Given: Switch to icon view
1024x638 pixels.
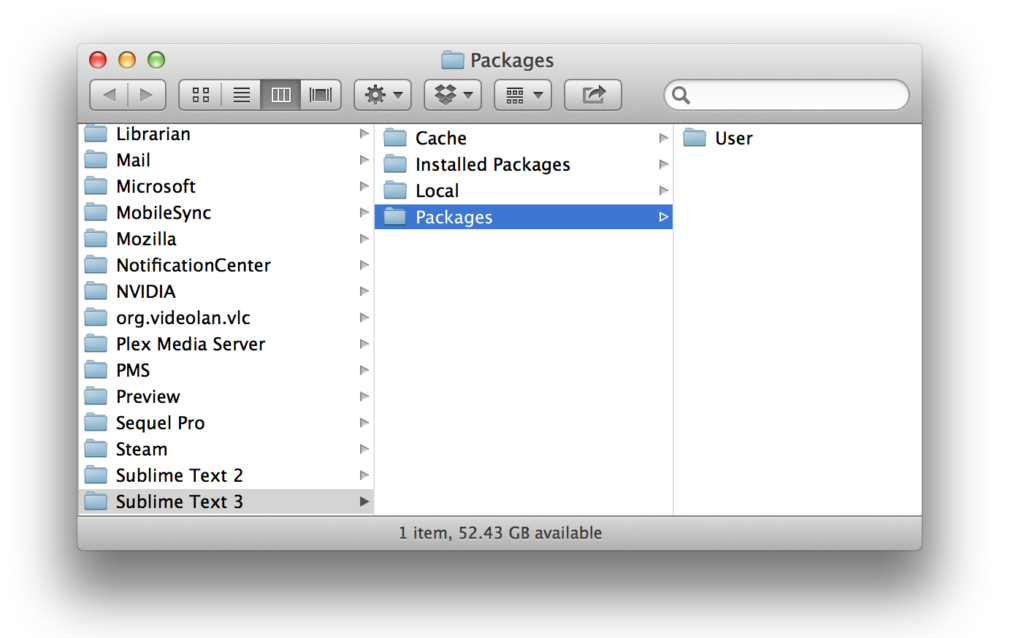Looking at the screenshot, I should click(200, 95).
